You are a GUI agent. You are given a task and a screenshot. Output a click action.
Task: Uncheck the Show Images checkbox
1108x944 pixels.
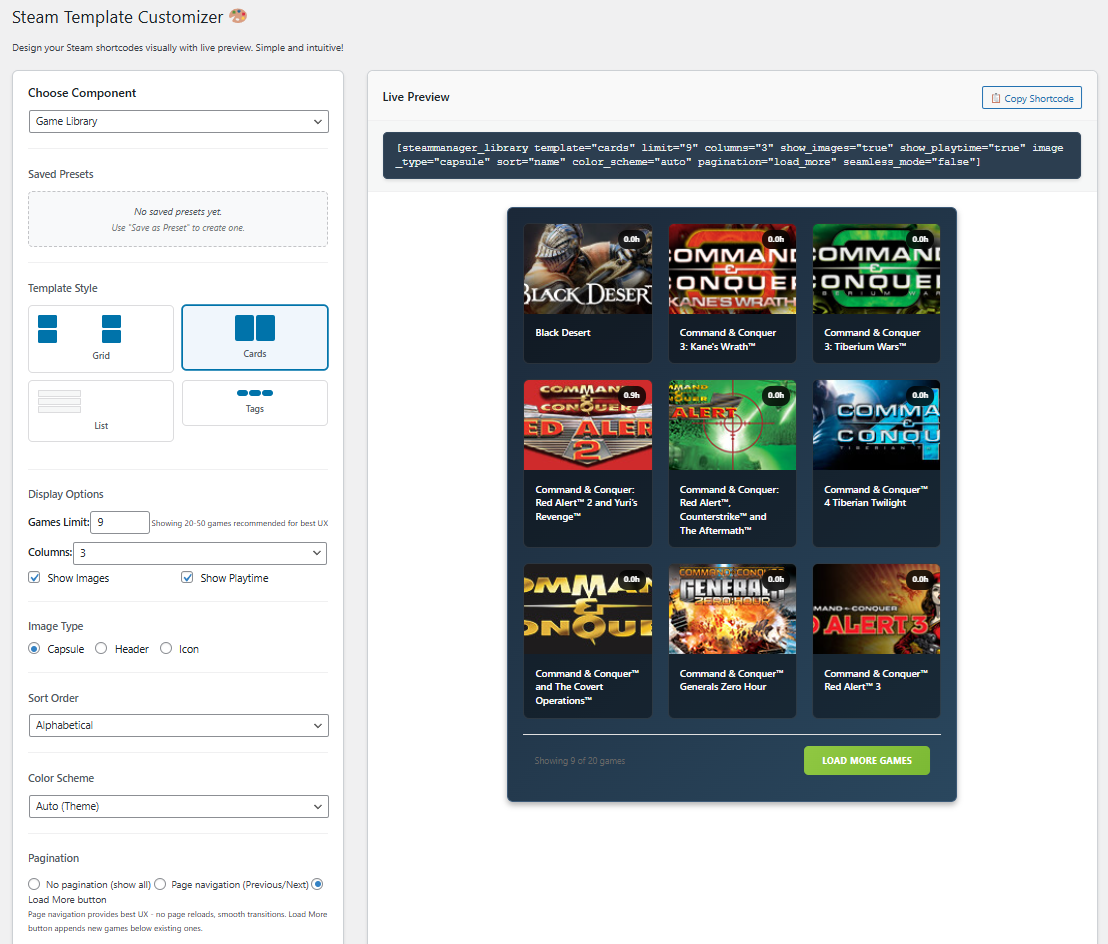point(35,578)
